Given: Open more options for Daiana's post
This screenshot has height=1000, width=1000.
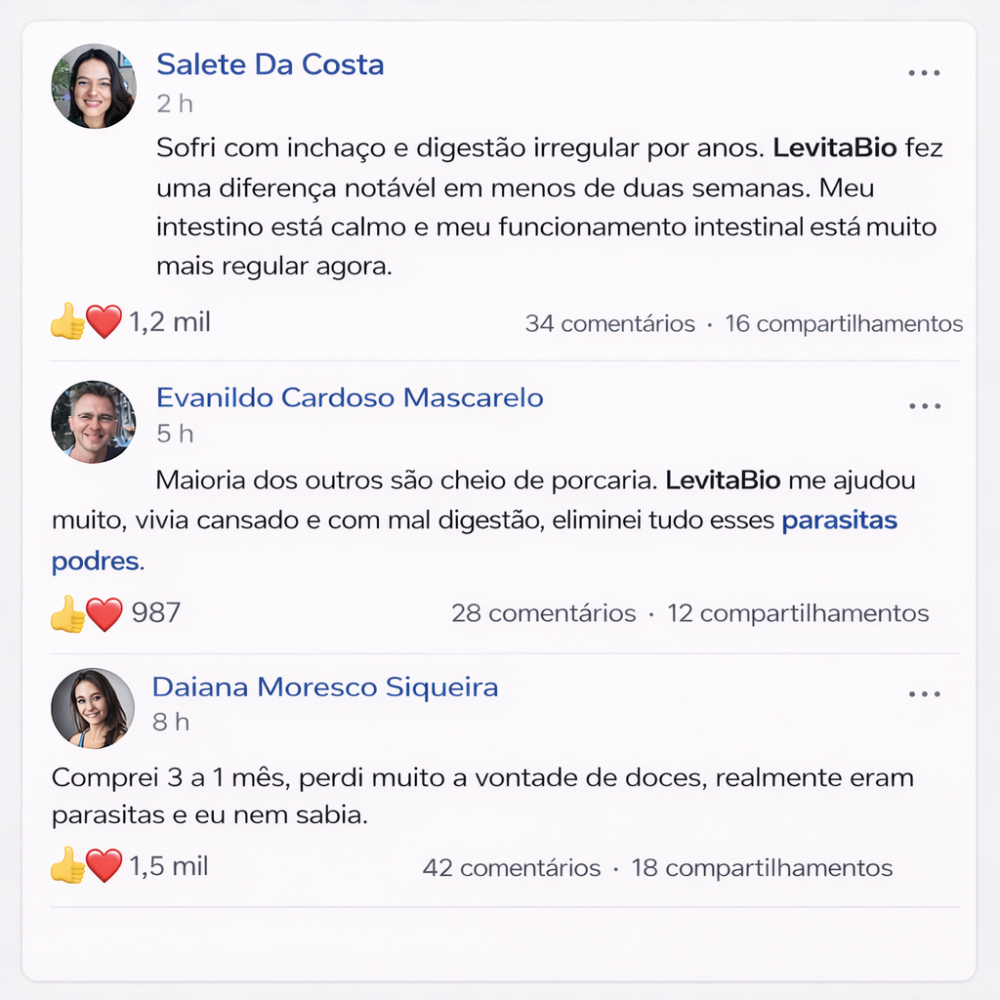Looking at the screenshot, I should click(x=924, y=695).
